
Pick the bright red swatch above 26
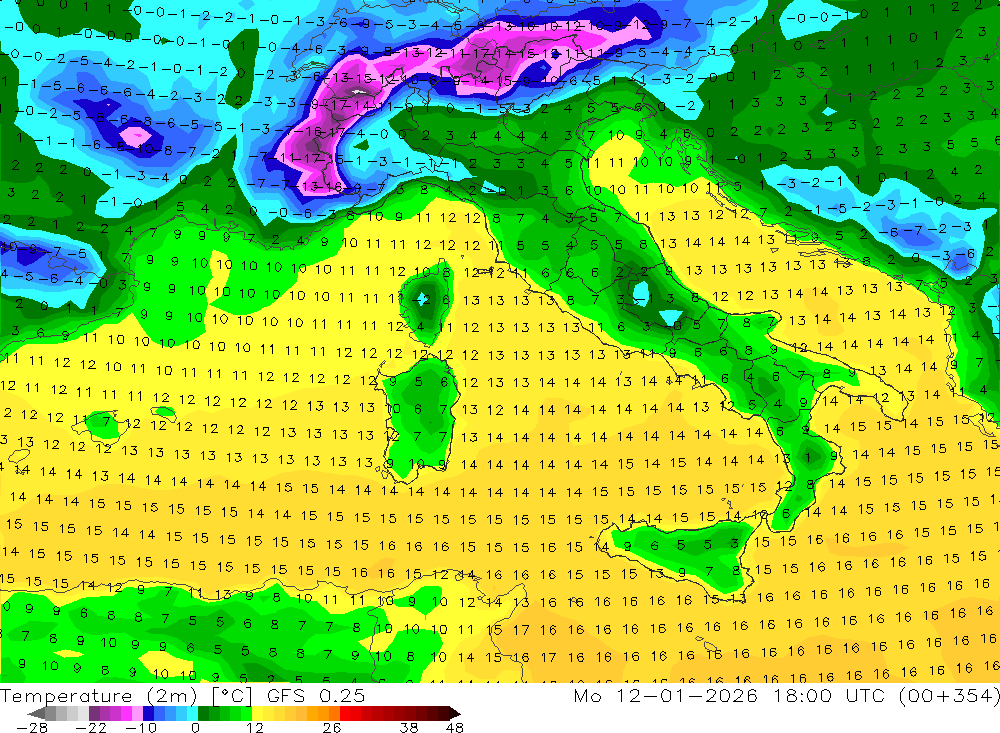tap(345, 713)
